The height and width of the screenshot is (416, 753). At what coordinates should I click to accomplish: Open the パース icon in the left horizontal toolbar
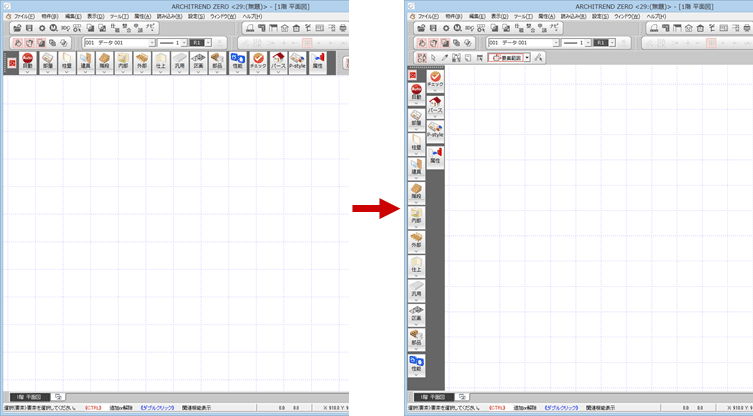(x=277, y=62)
